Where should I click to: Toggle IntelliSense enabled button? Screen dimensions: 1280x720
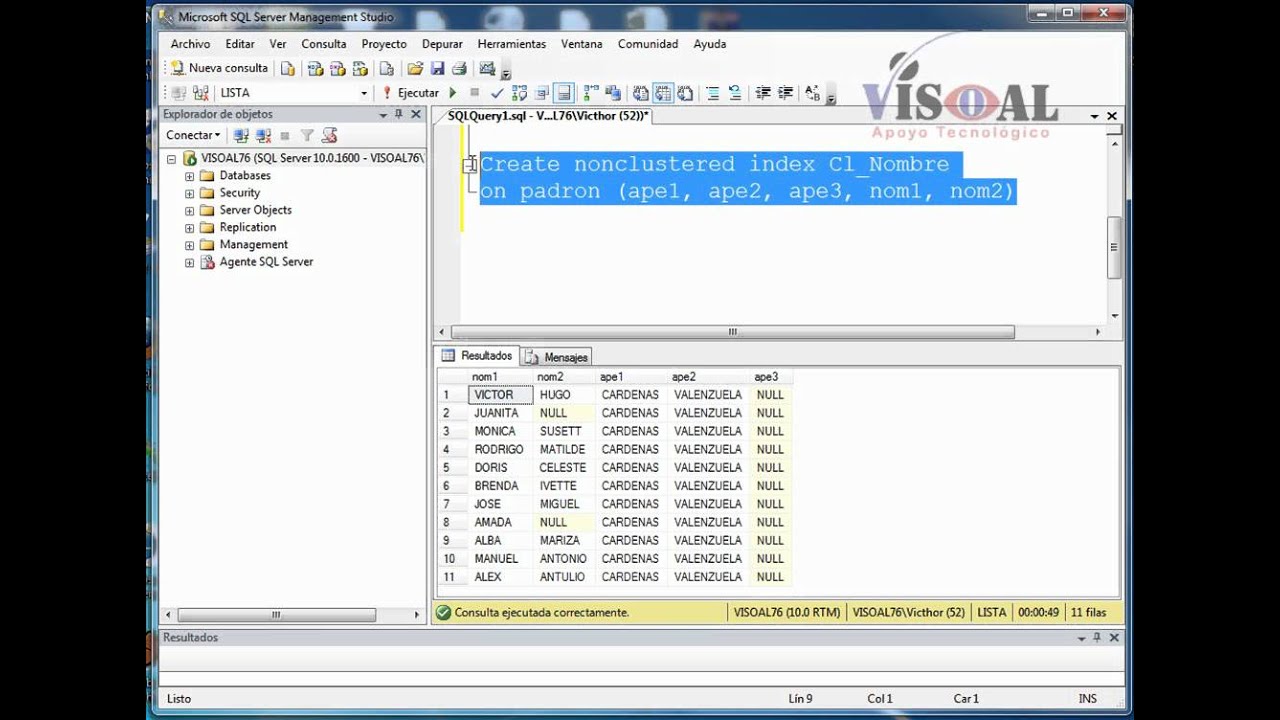pos(564,93)
